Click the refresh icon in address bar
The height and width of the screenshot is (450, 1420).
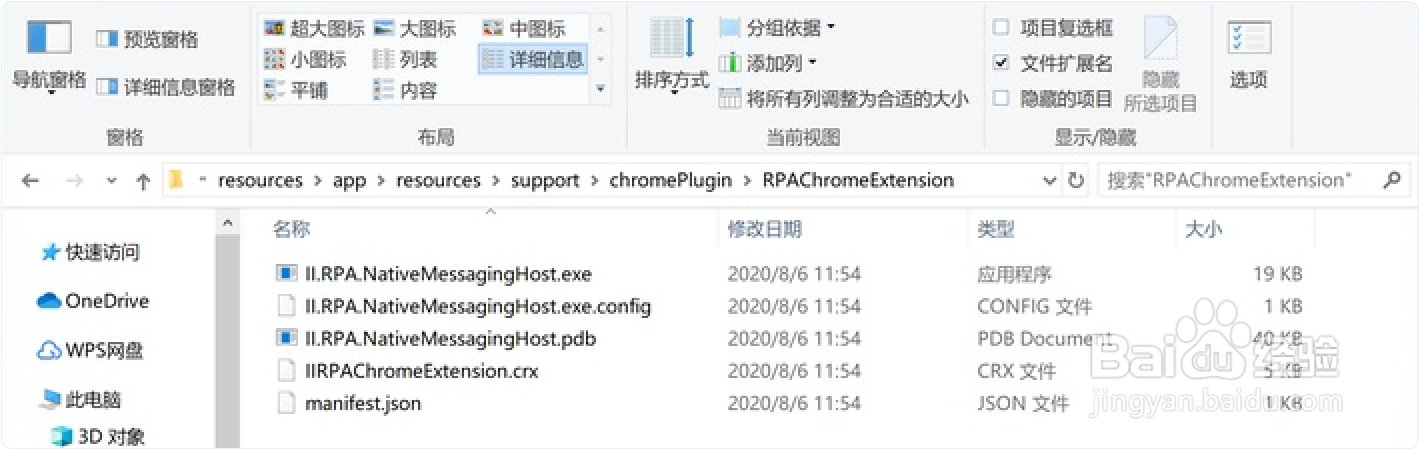tap(1076, 181)
